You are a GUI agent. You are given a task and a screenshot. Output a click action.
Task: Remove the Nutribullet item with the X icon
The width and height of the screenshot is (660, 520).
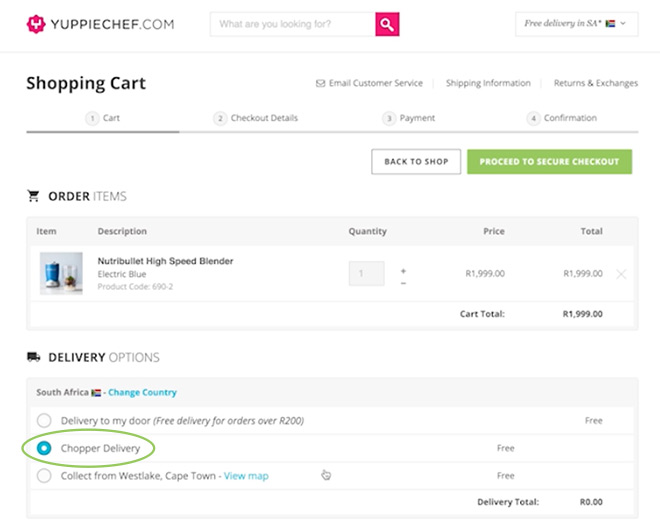(x=621, y=274)
